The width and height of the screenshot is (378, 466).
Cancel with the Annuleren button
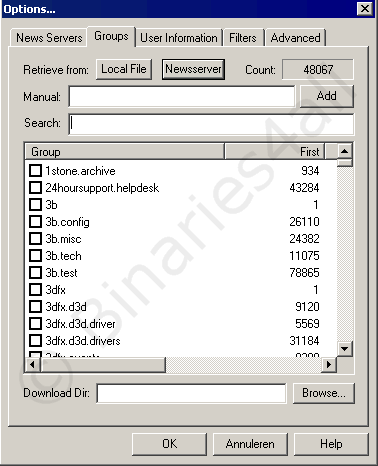pyautogui.click(x=250, y=444)
